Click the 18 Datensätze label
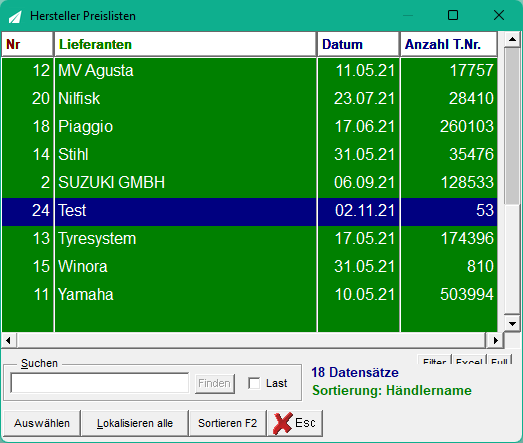The image size is (523, 443). (355, 373)
